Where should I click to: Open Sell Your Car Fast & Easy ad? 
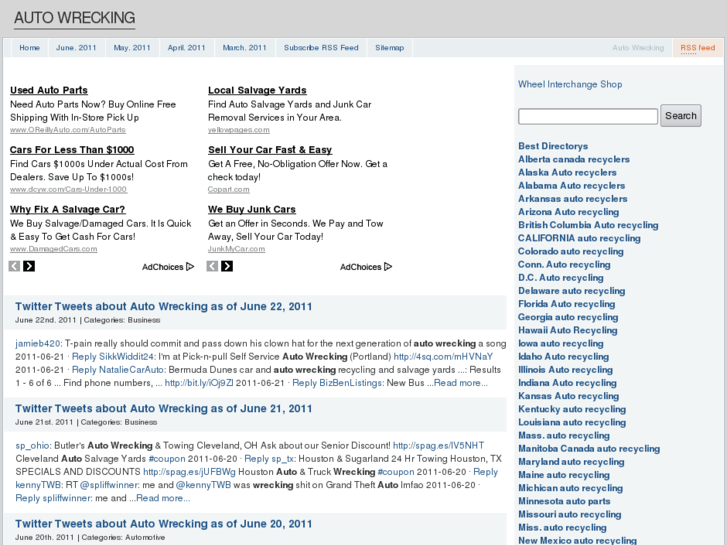[x=270, y=150]
